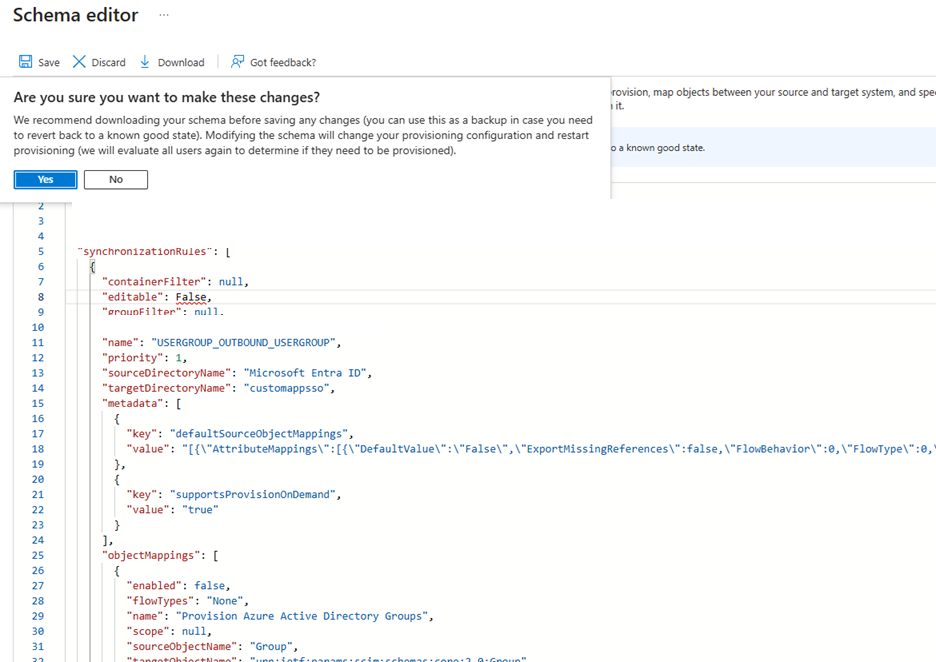
Task: Click the Got feedback person icon
Action: (237, 61)
